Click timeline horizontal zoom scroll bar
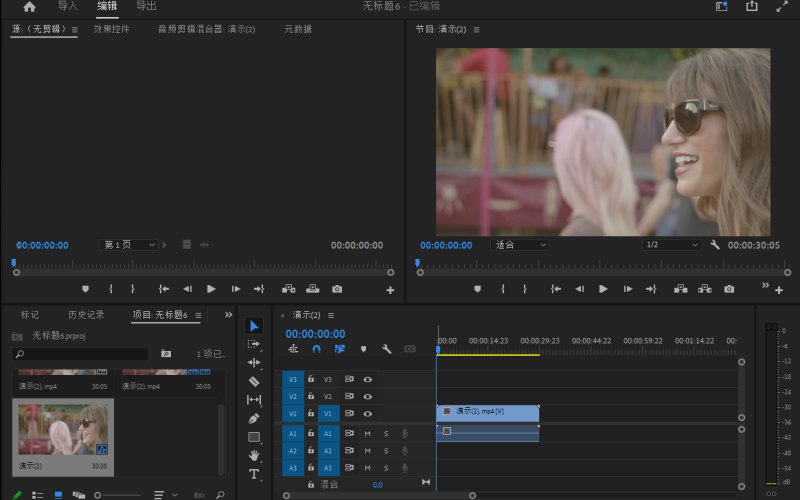800x500 pixels. tap(379, 495)
